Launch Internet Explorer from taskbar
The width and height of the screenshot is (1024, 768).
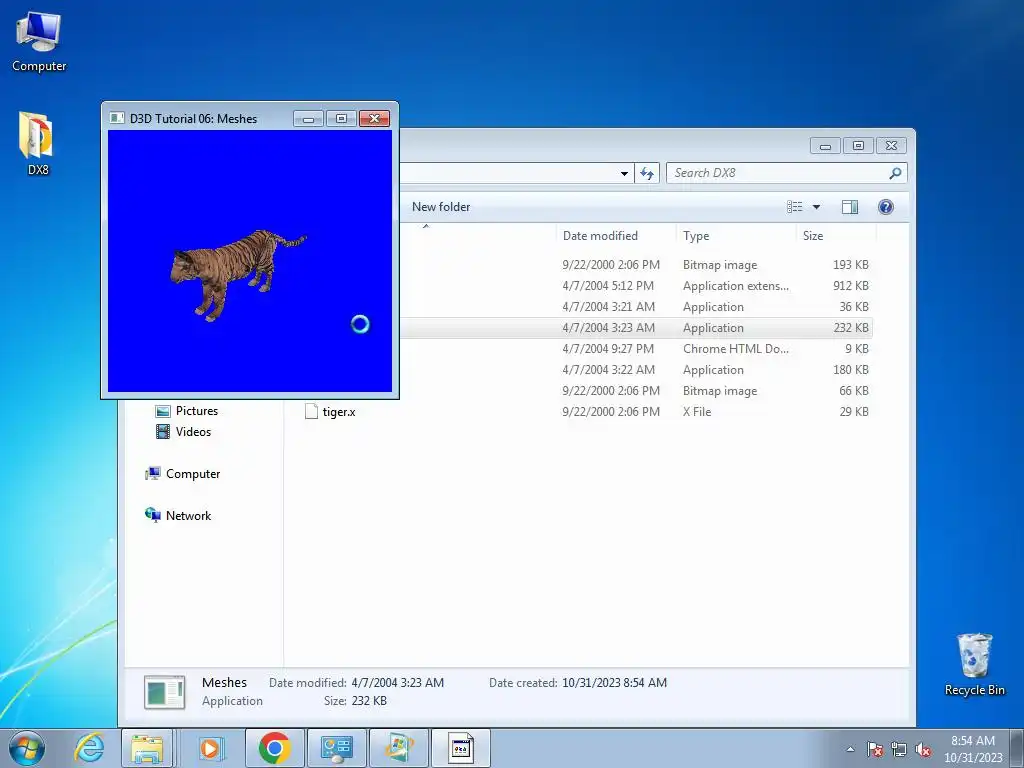click(x=89, y=748)
